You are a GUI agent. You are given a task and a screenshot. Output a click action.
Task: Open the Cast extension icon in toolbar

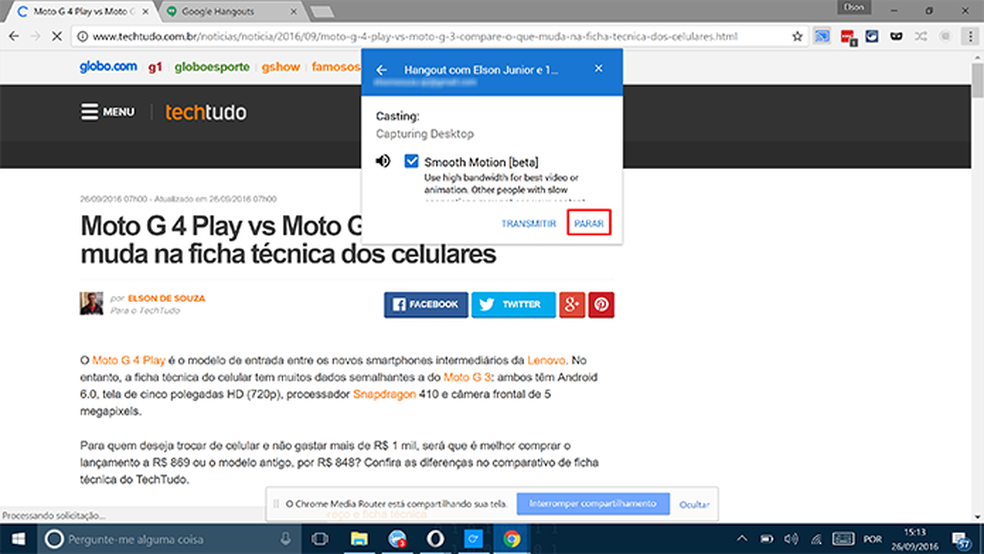(x=822, y=36)
